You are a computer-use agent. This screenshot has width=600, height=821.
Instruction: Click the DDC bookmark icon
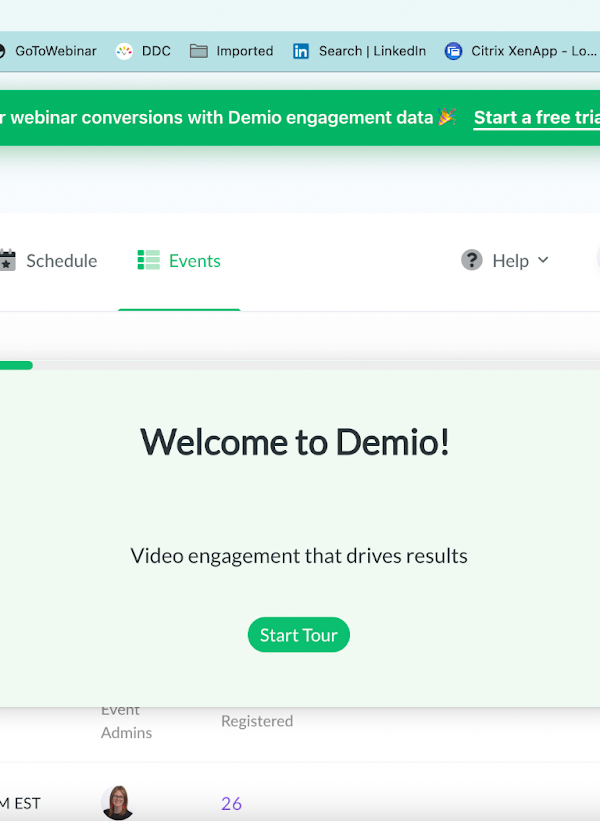pos(124,51)
